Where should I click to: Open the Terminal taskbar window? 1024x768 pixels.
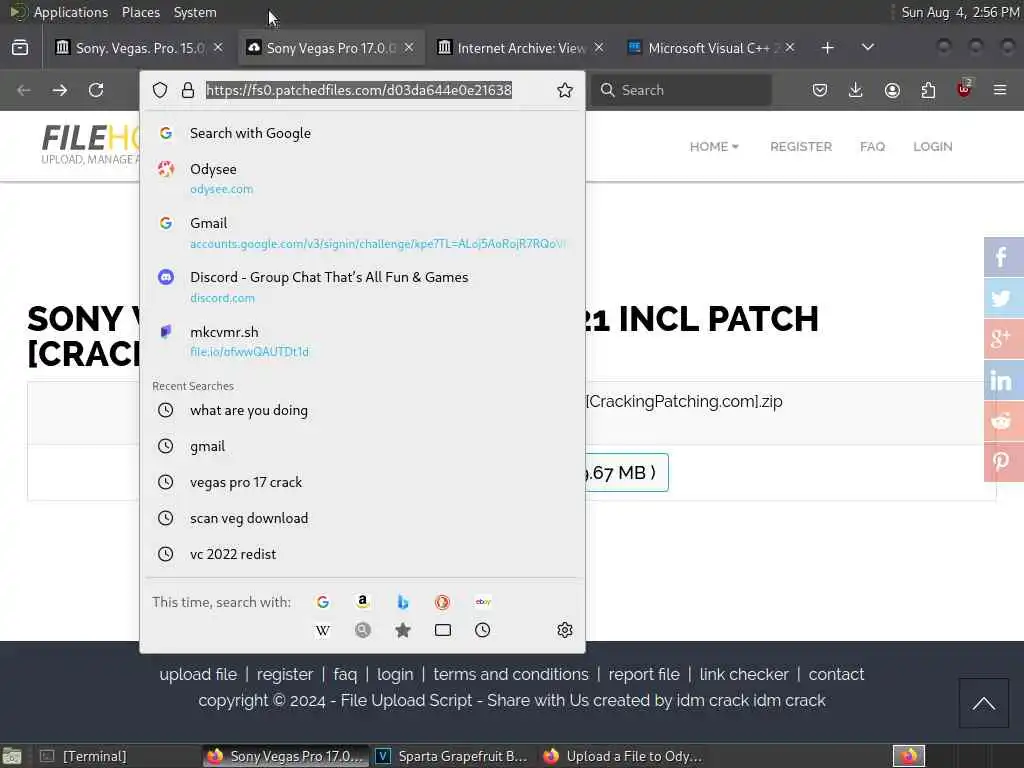[116, 756]
